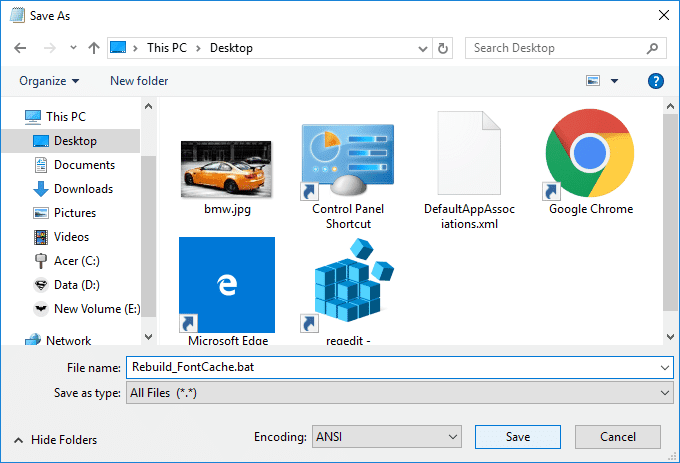
Task: Open the Organize menu
Action: (x=49, y=81)
